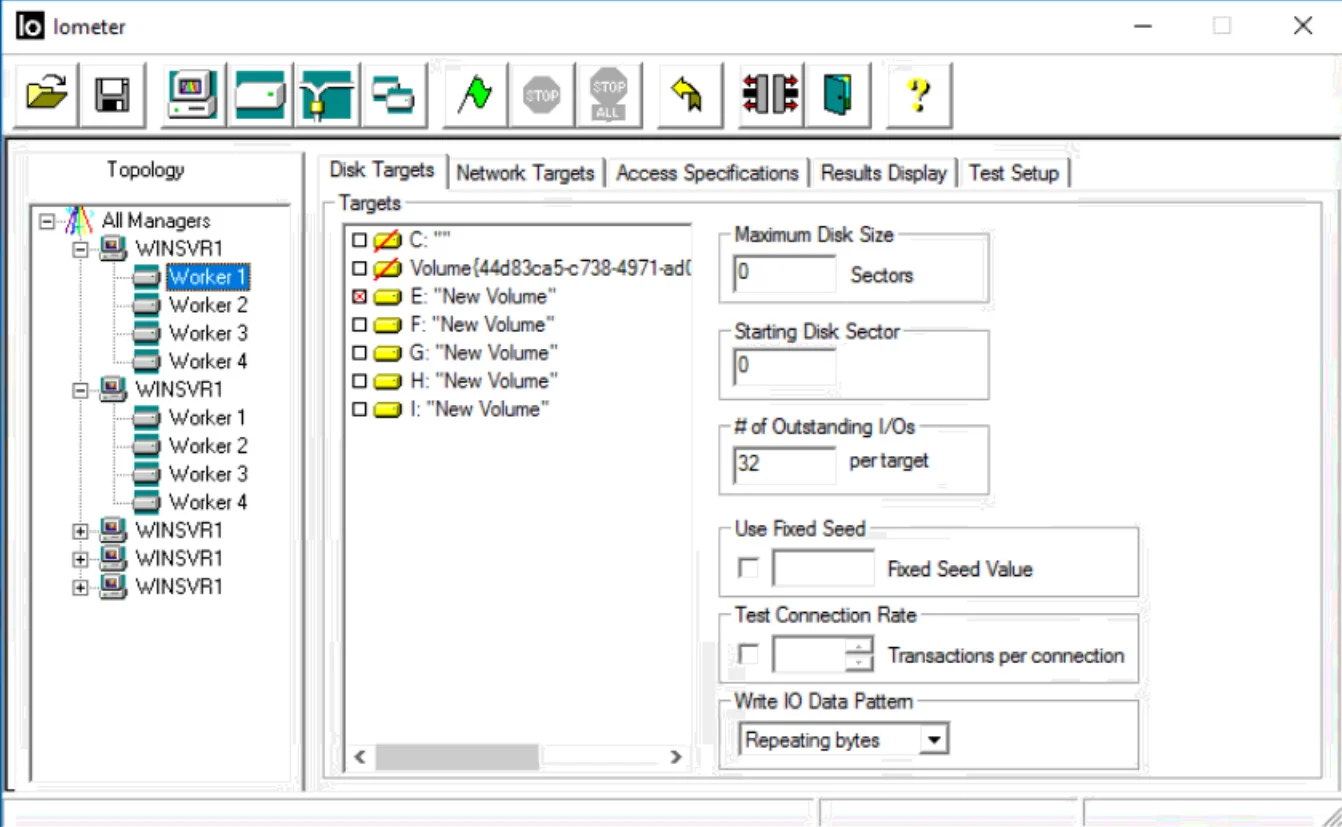Click the E: drive yellow disk icon
The width and height of the screenshot is (1342, 827).
(386, 297)
